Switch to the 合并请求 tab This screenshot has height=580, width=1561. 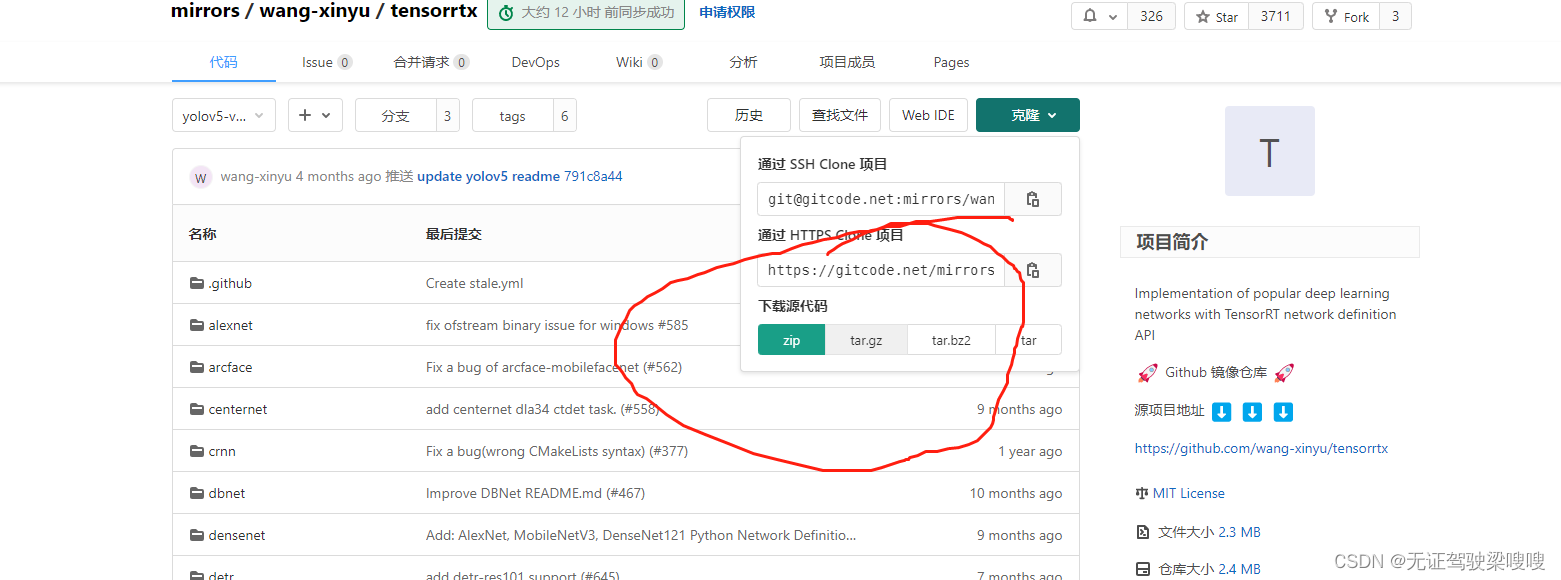pos(431,62)
